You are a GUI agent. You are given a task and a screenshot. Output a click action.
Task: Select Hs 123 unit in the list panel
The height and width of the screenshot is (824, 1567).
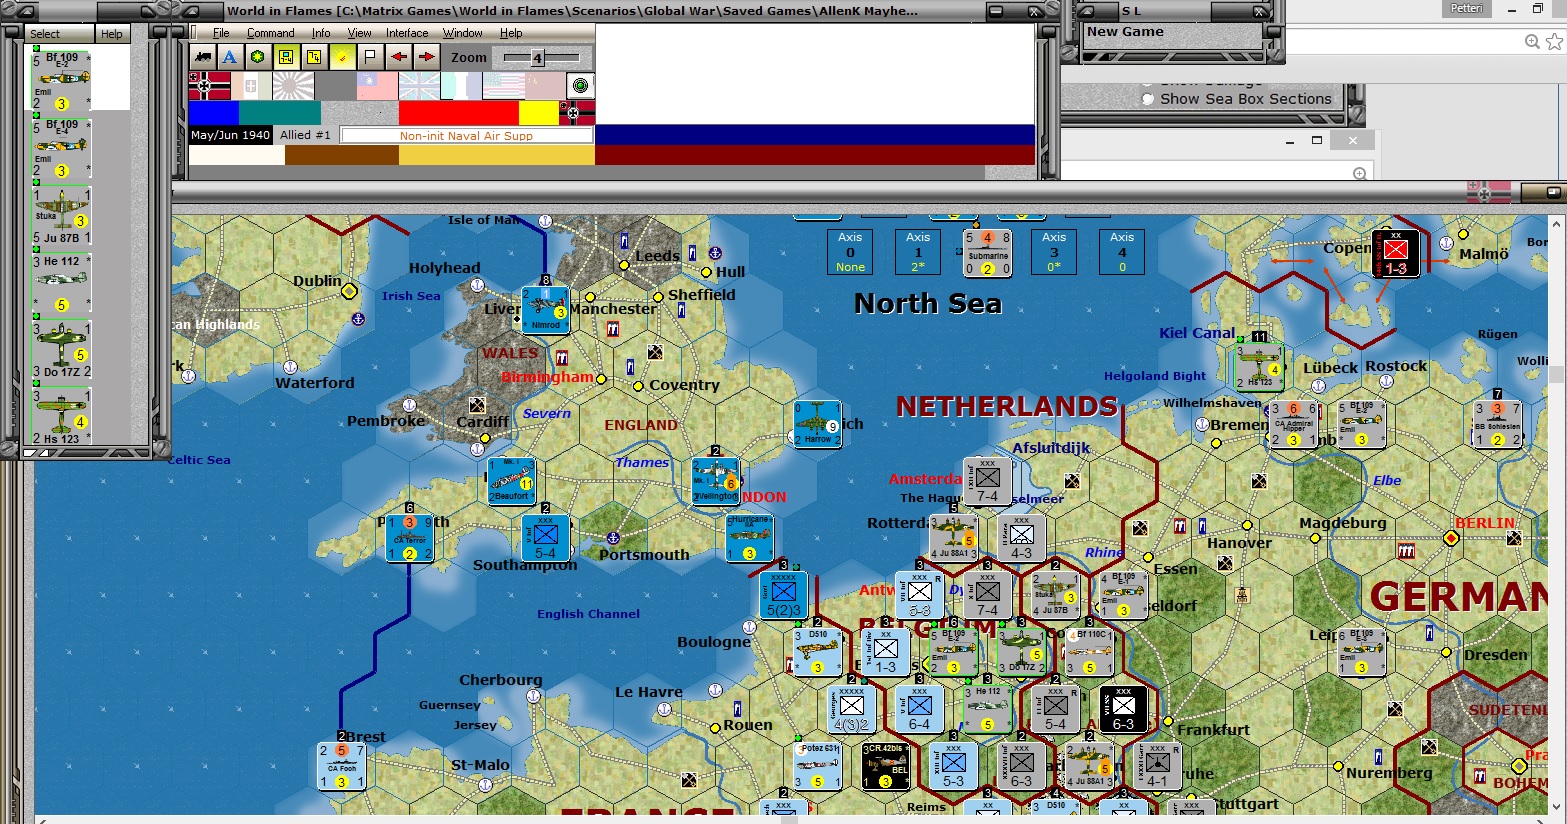pyautogui.click(x=61, y=416)
